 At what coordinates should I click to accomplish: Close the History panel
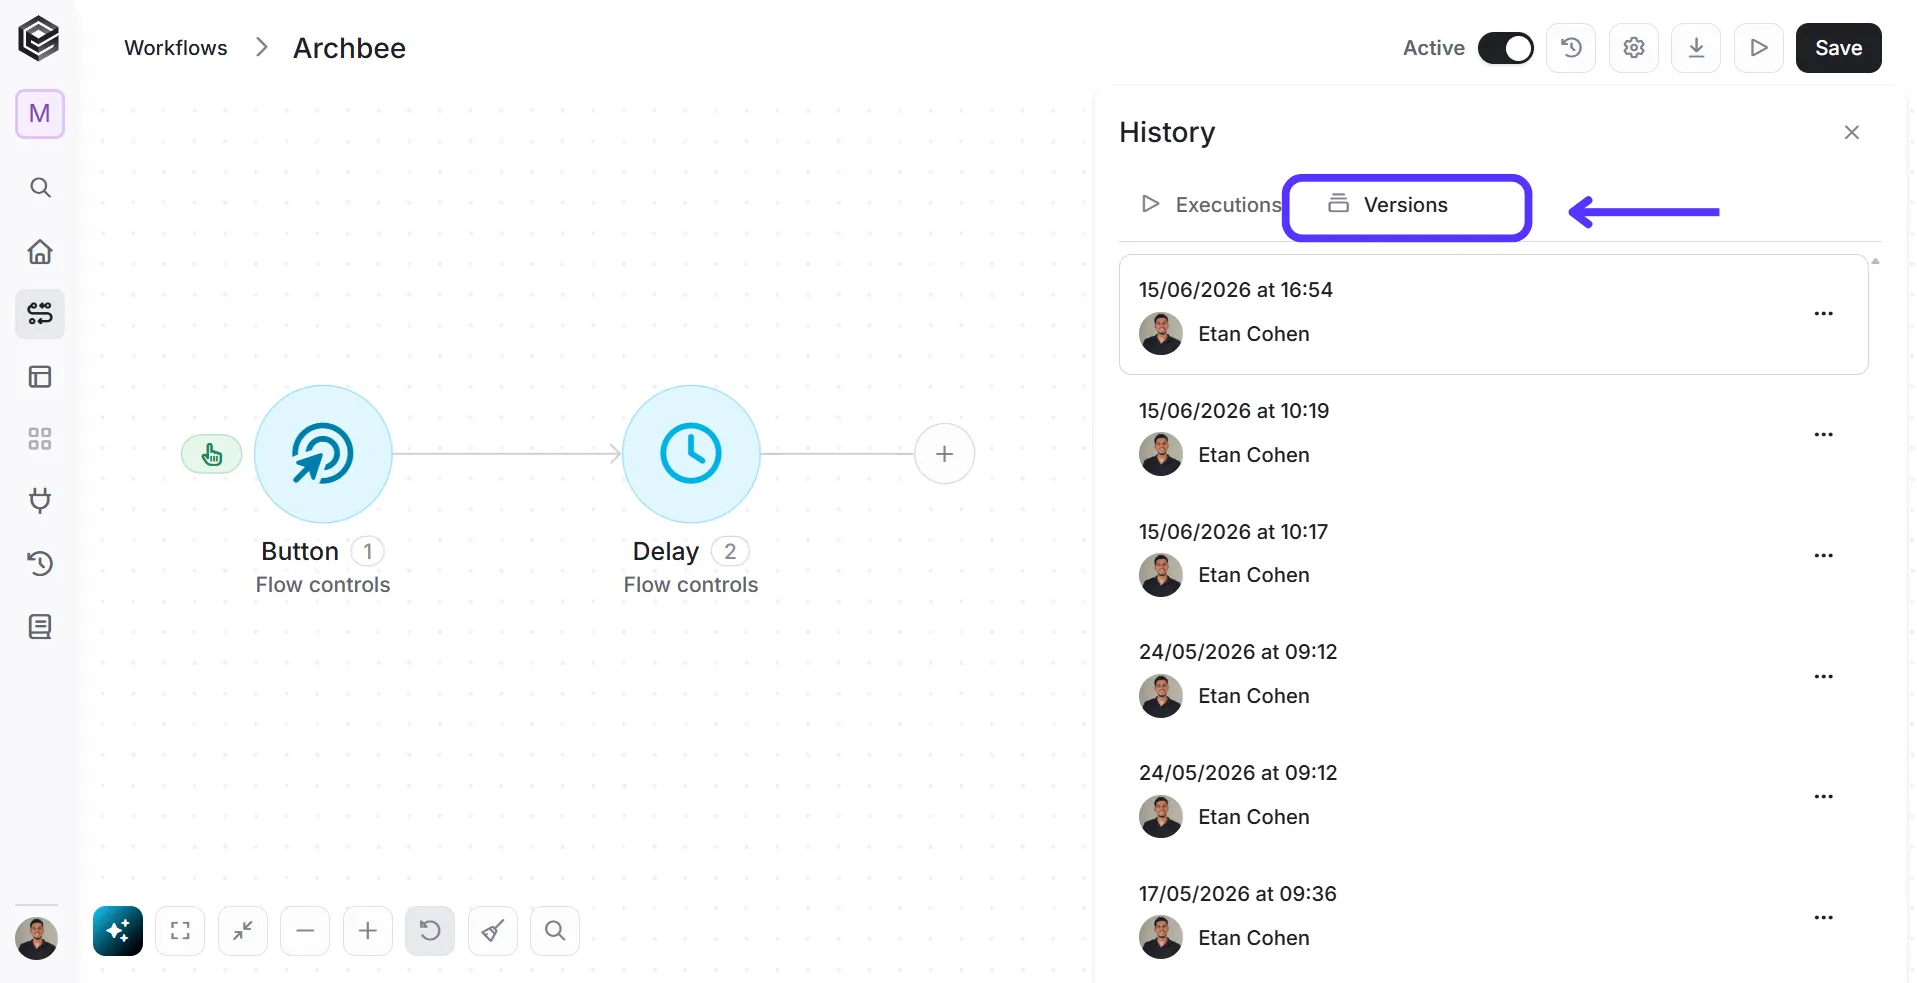1852,132
